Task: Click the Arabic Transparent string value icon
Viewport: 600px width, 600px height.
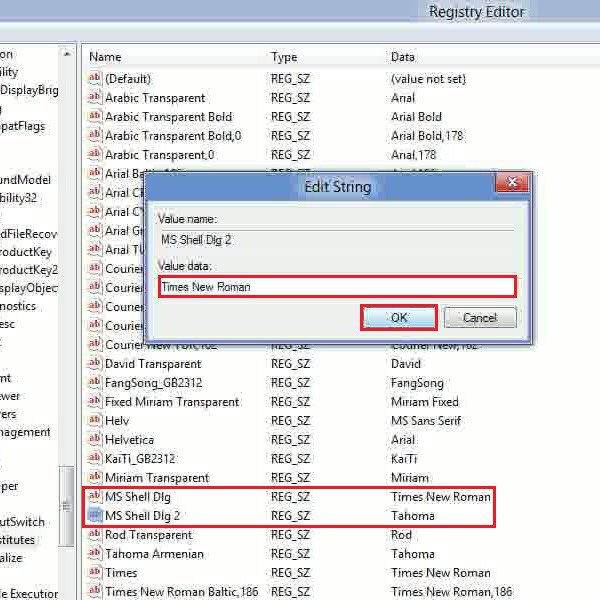Action: click(x=96, y=98)
